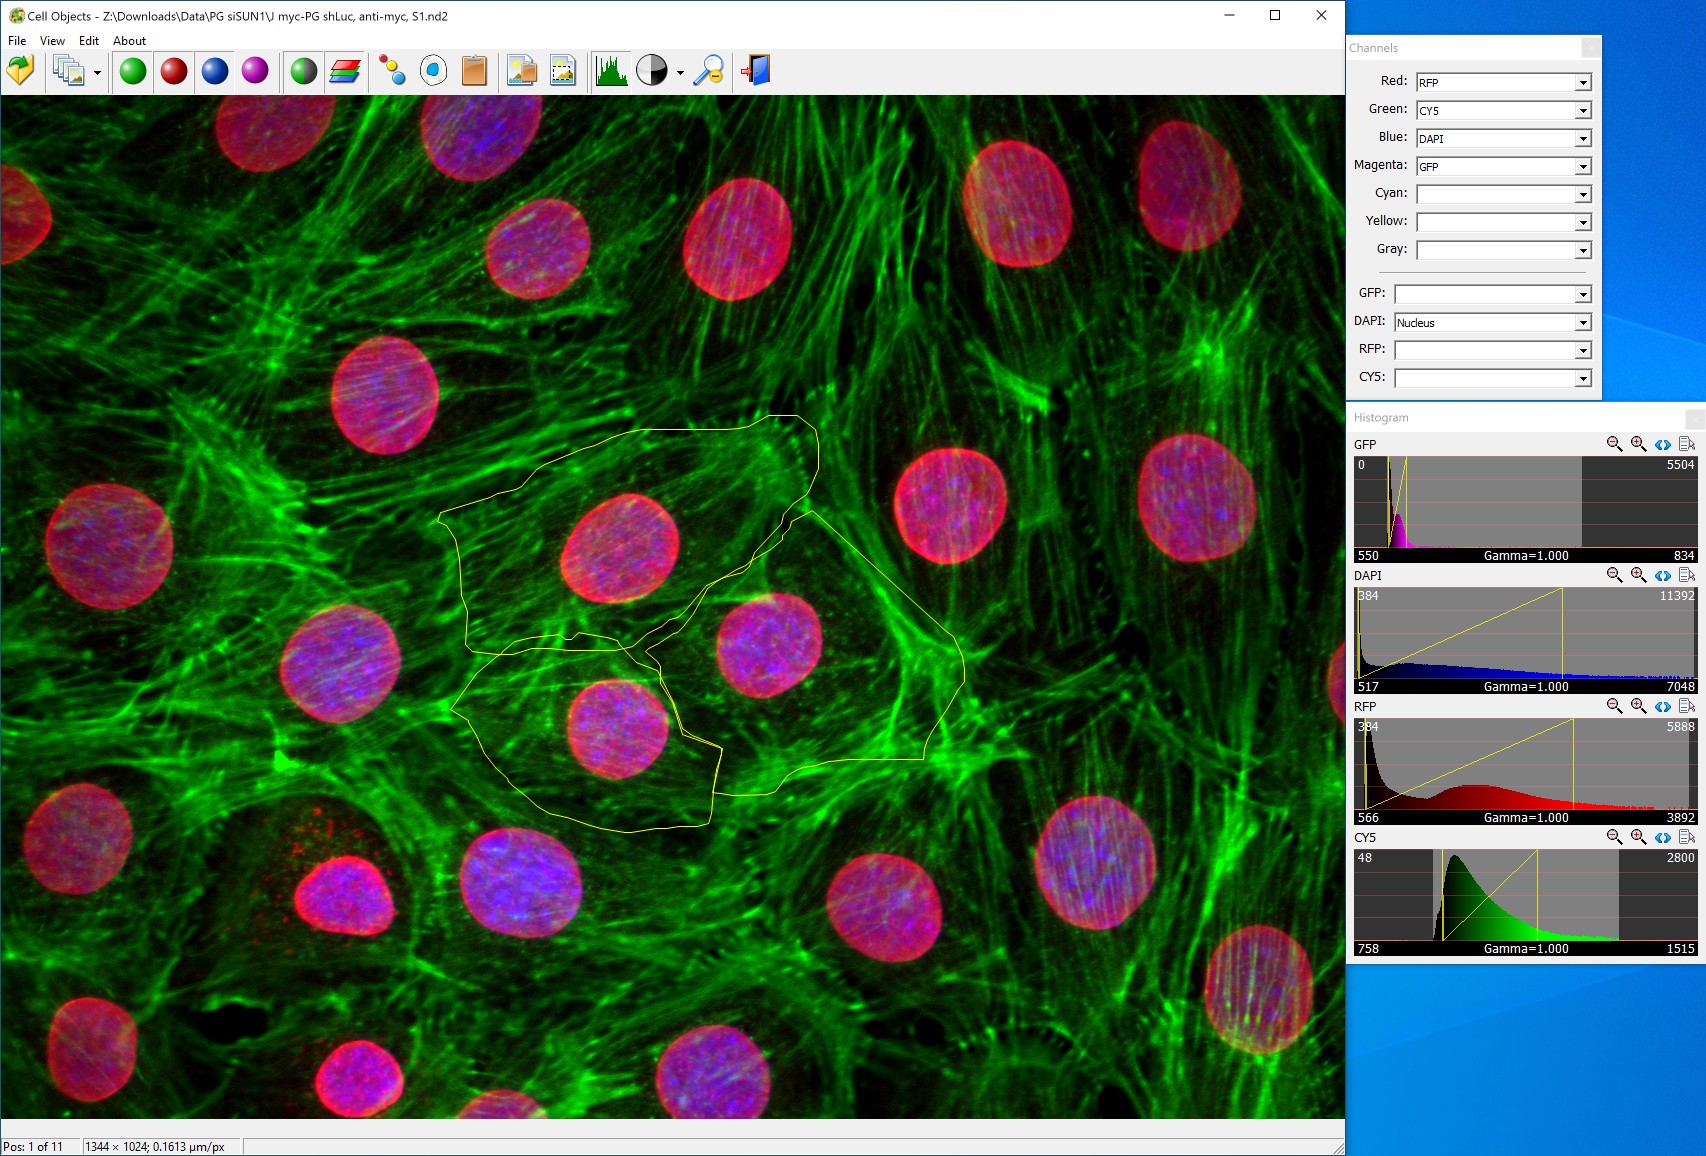
Task: Close the Channels panel
Action: (x=1591, y=47)
